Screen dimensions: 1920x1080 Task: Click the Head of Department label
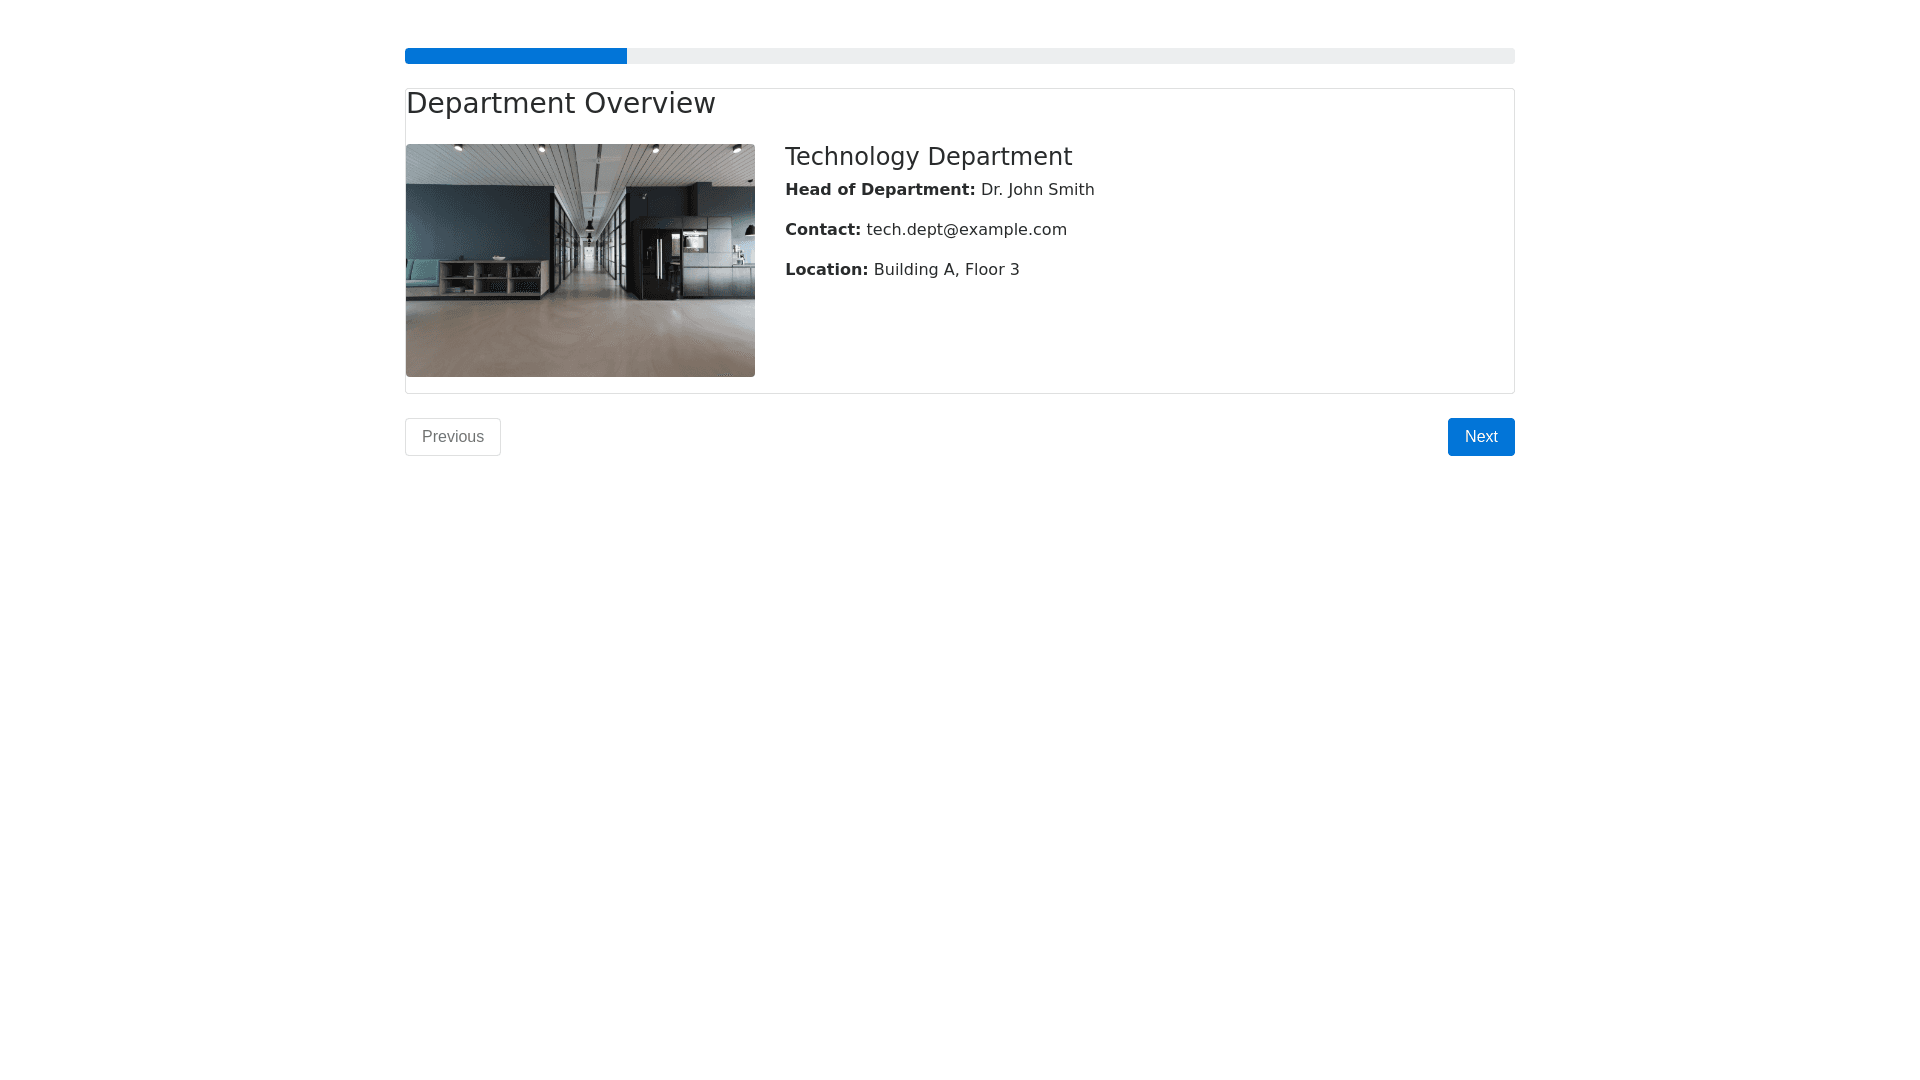click(879, 190)
